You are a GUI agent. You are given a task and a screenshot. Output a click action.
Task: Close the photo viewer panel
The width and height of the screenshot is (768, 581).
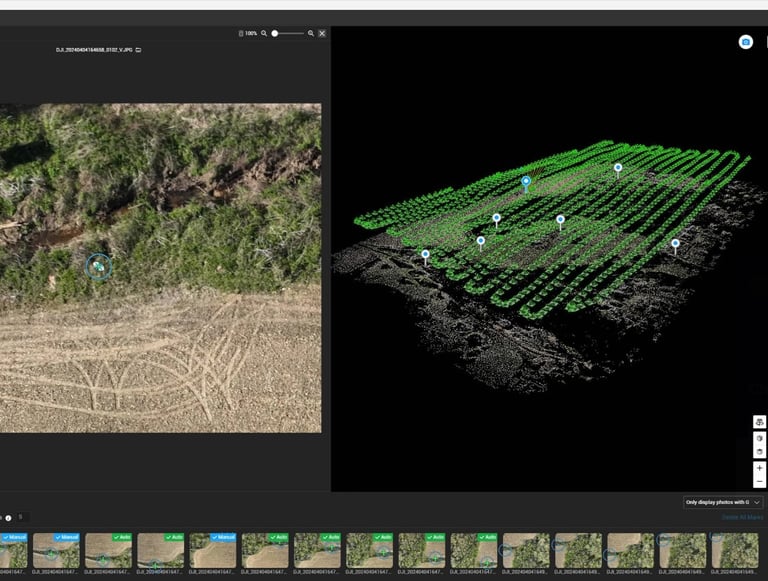[x=322, y=33]
